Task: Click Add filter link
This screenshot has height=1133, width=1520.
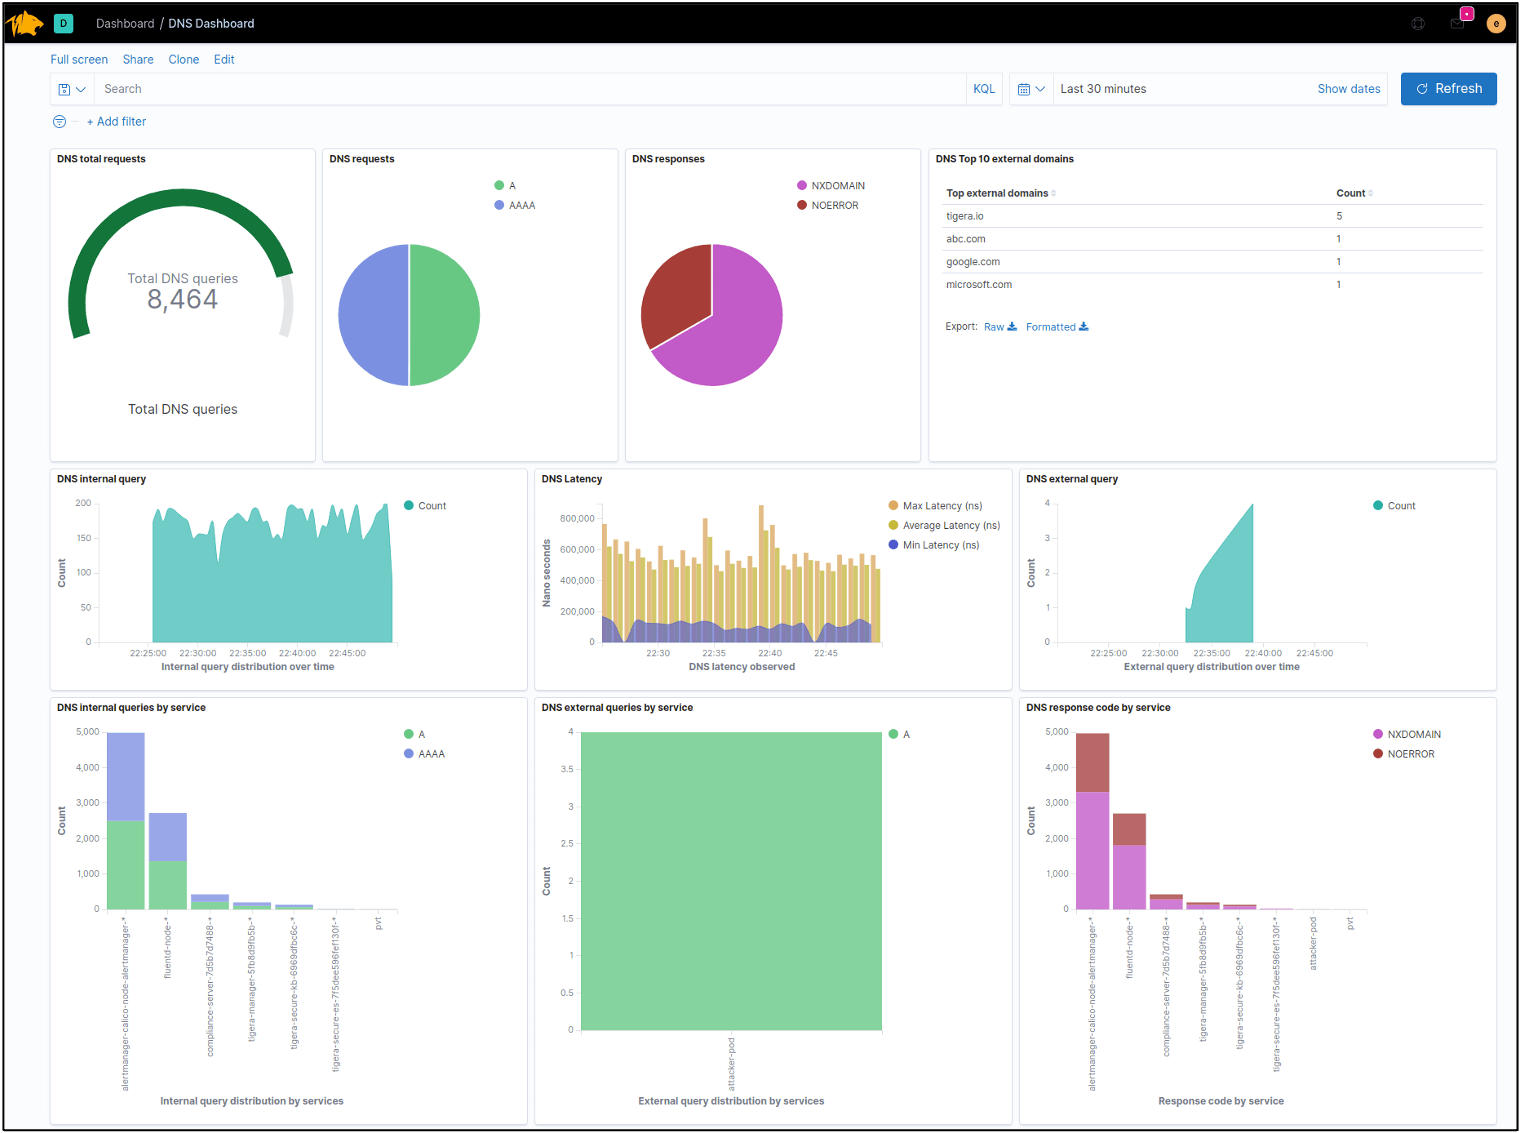Action: [116, 122]
